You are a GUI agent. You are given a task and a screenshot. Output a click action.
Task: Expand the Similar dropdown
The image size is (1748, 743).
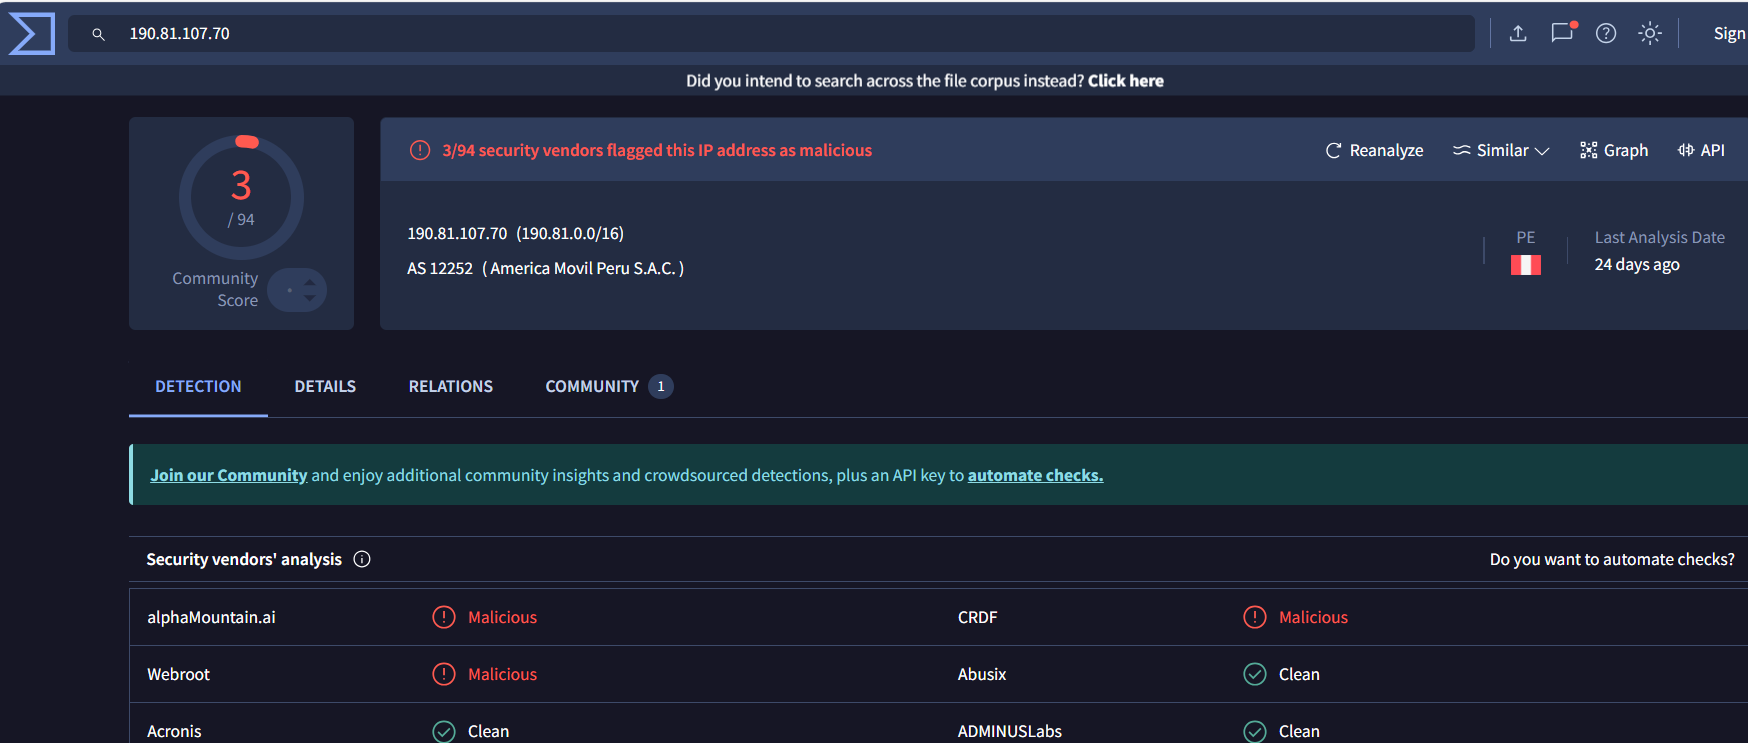[1501, 150]
